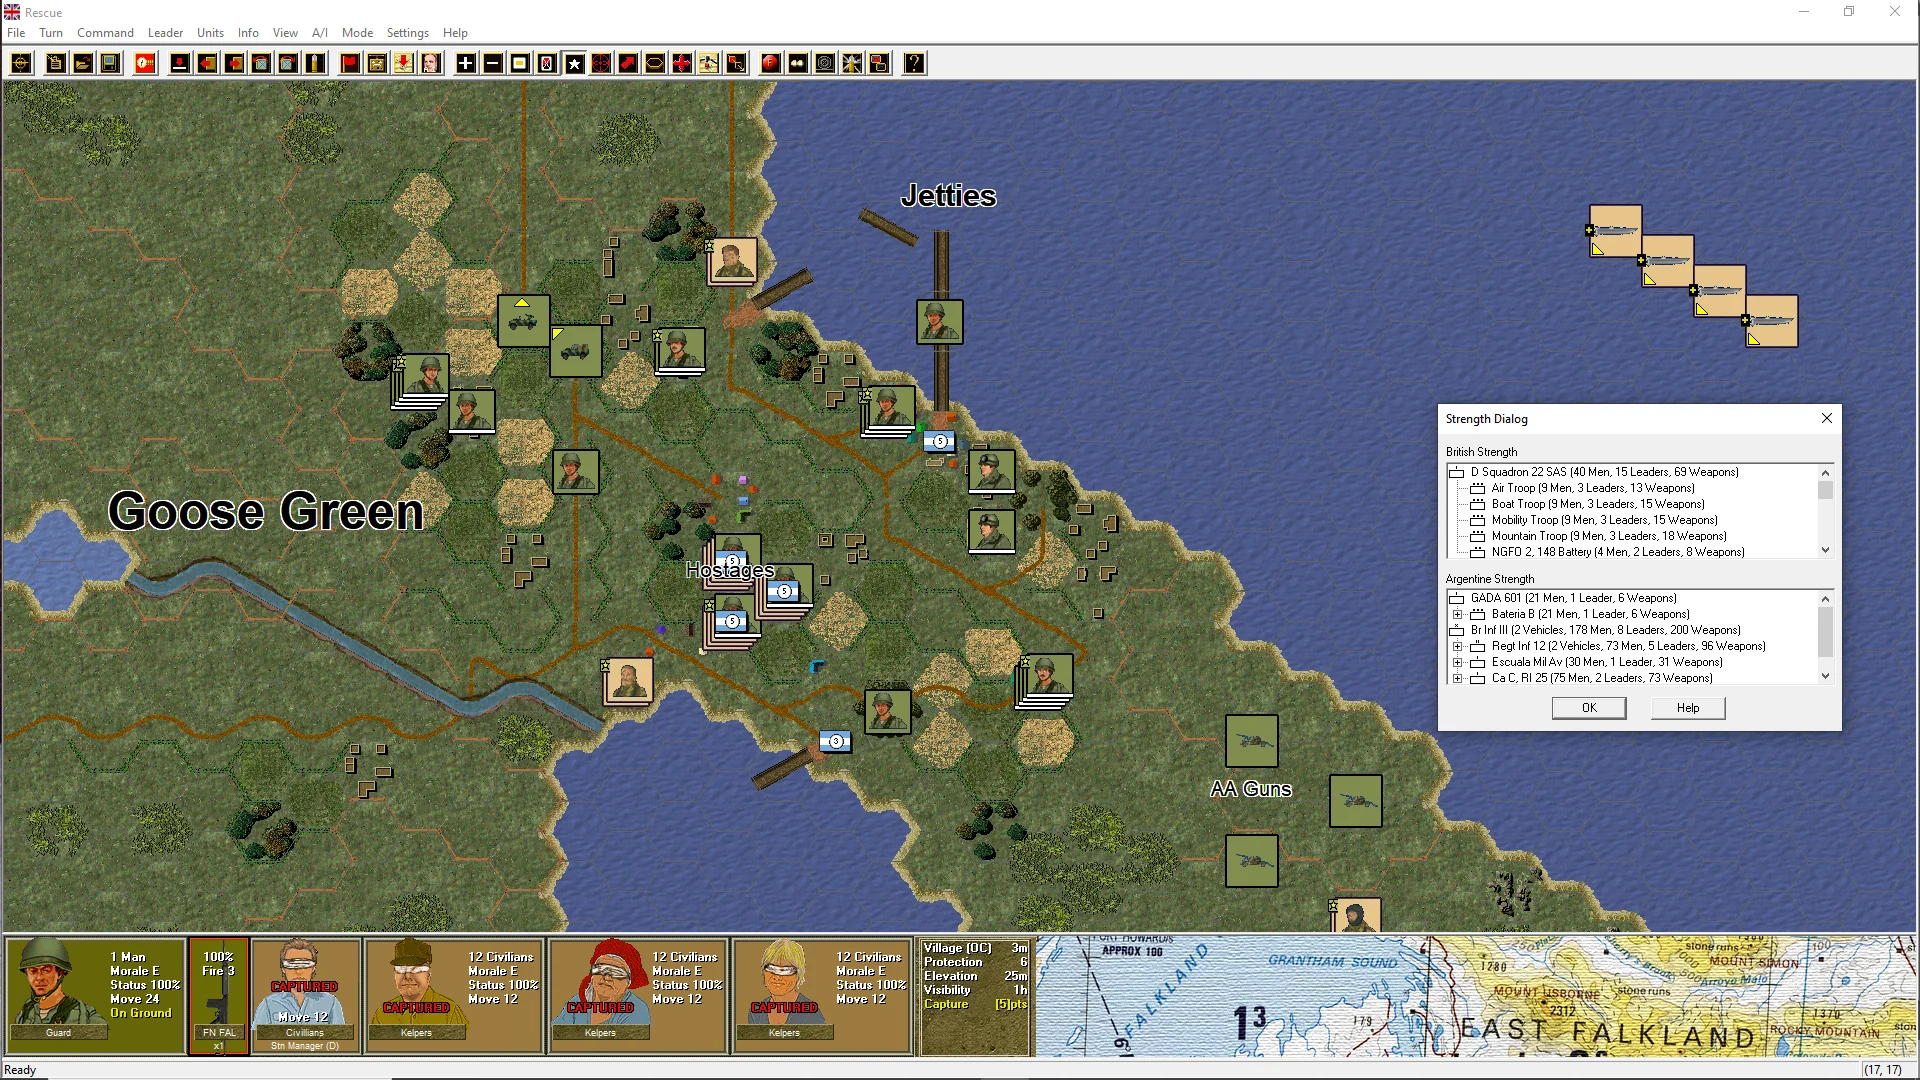Expand the Regt Inf 12 tree node
The image size is (1920, 1080).
coord(1457,646)
